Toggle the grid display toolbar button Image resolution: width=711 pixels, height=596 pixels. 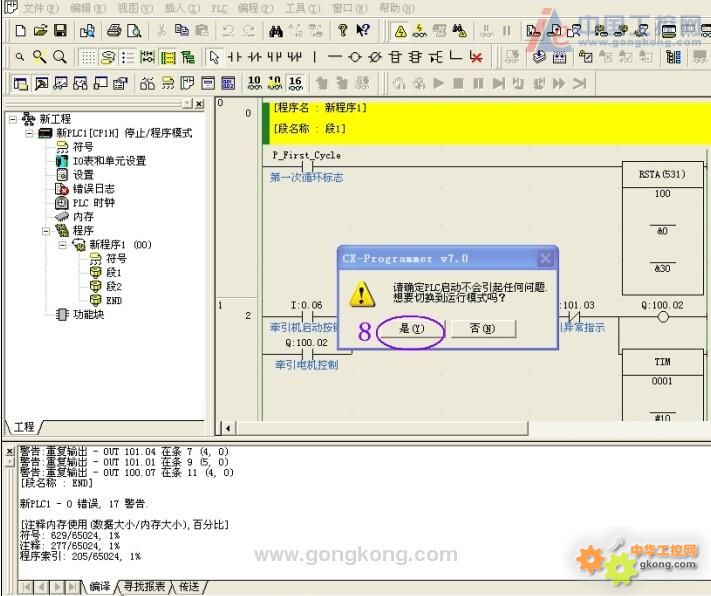coord(88,58)
